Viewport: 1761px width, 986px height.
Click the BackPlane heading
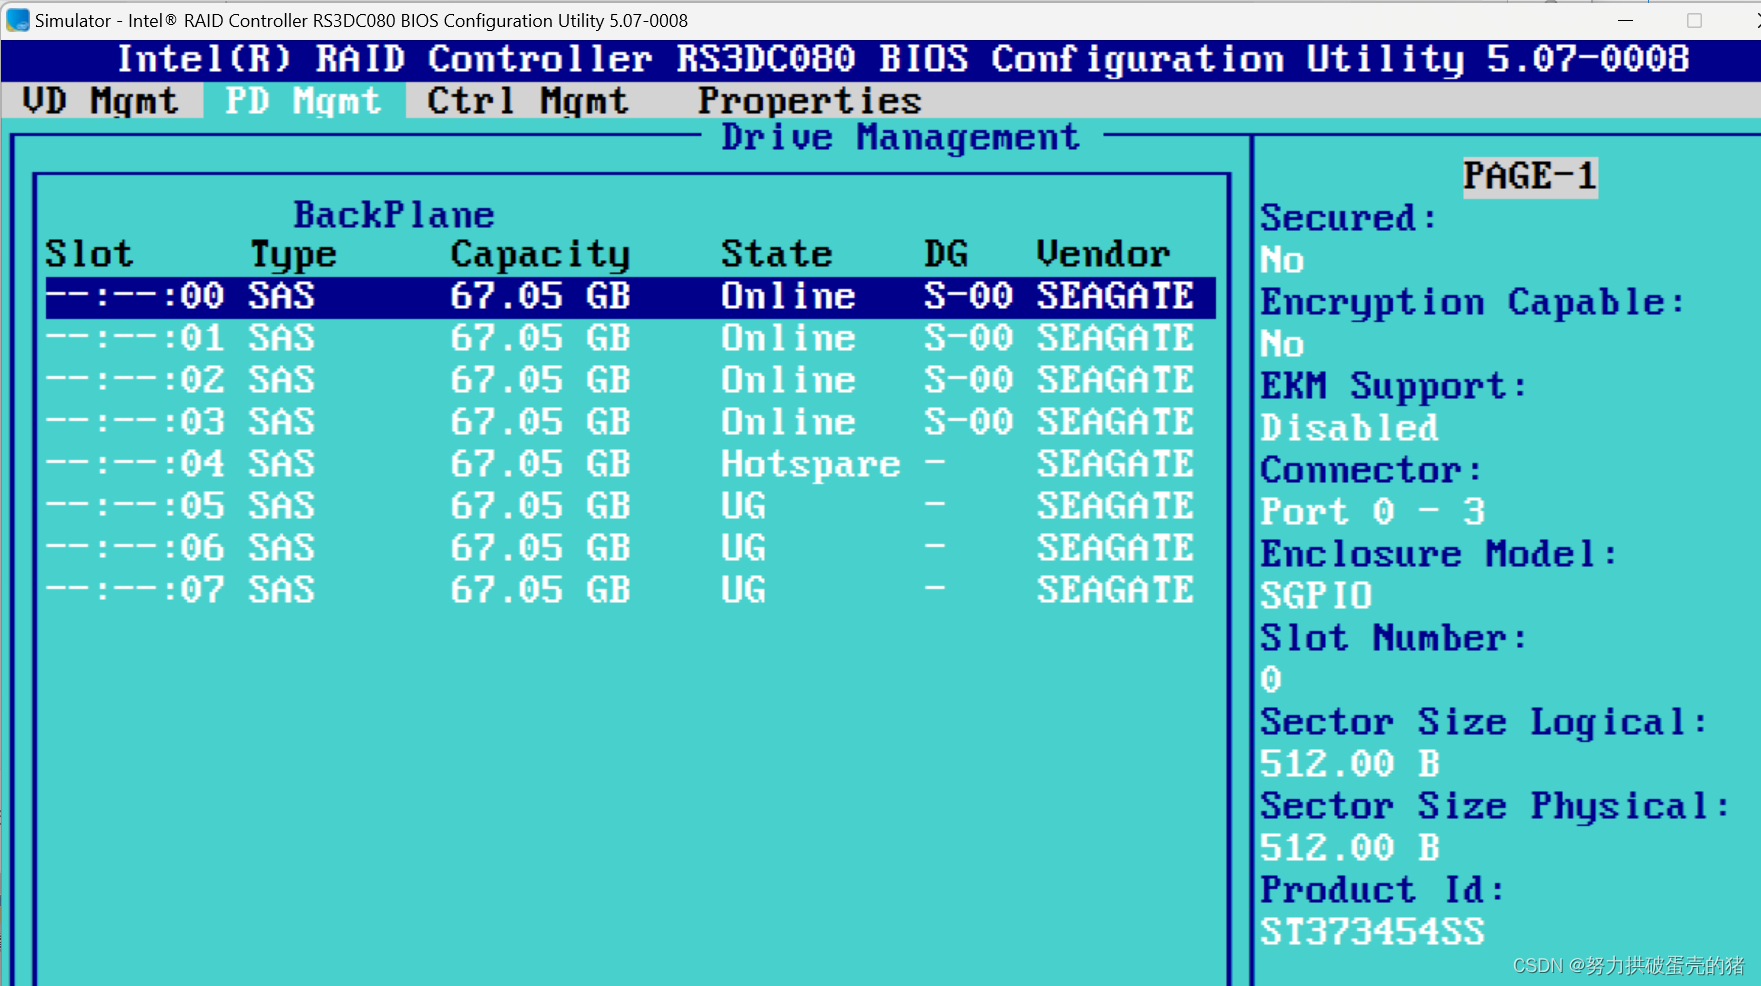[x=394, y=215]
